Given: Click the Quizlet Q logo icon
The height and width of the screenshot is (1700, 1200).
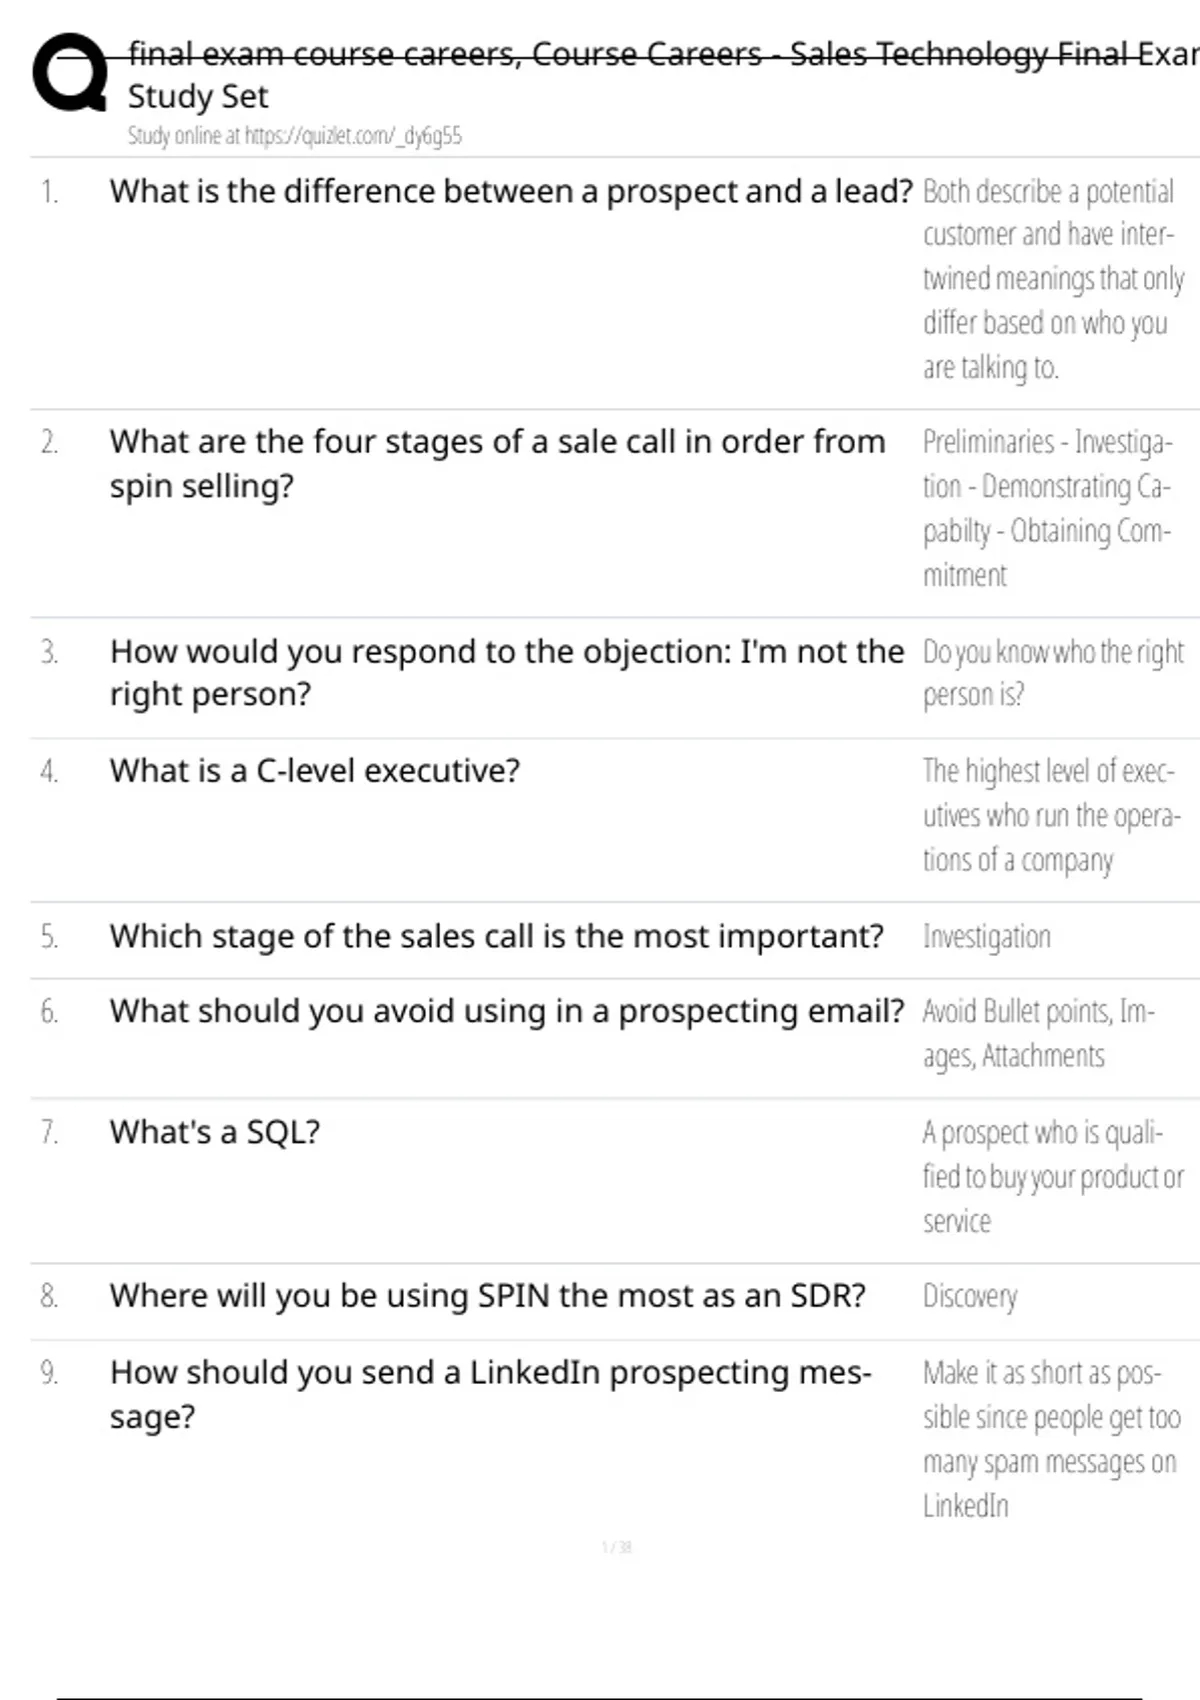Looking at the screenshot, I should tap(70, 72).
